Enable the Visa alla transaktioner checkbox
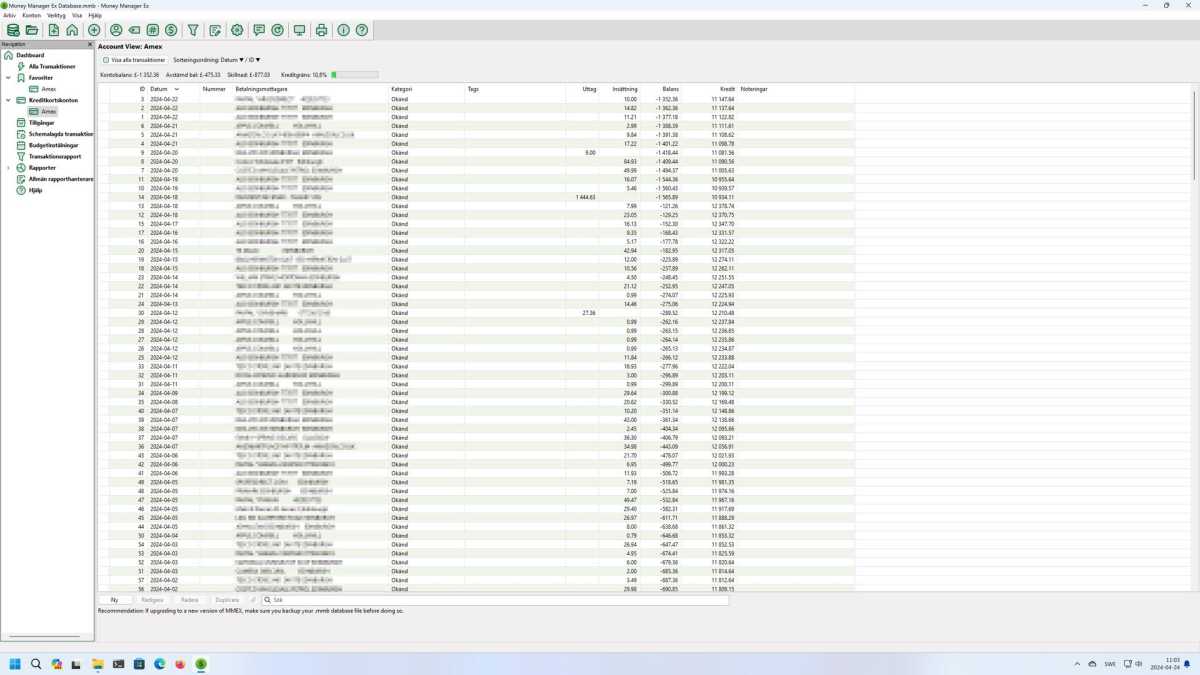This screenshot has height=675, width=1200. tap(106, 59)
